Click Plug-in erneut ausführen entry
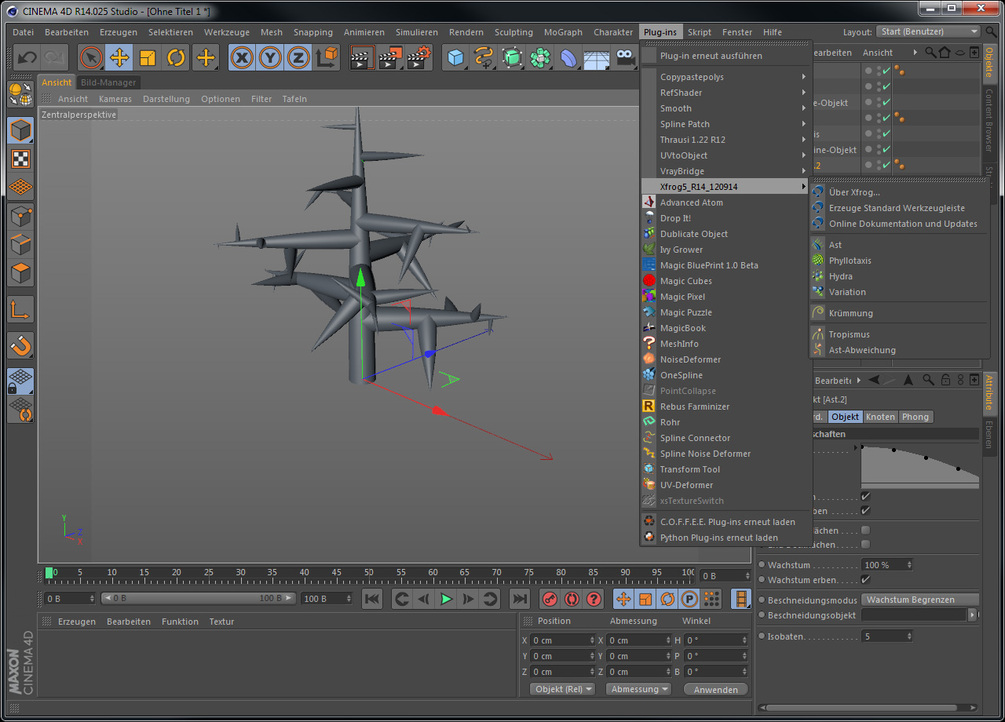The image size is (1005, 722). click(x=711, y=56)
